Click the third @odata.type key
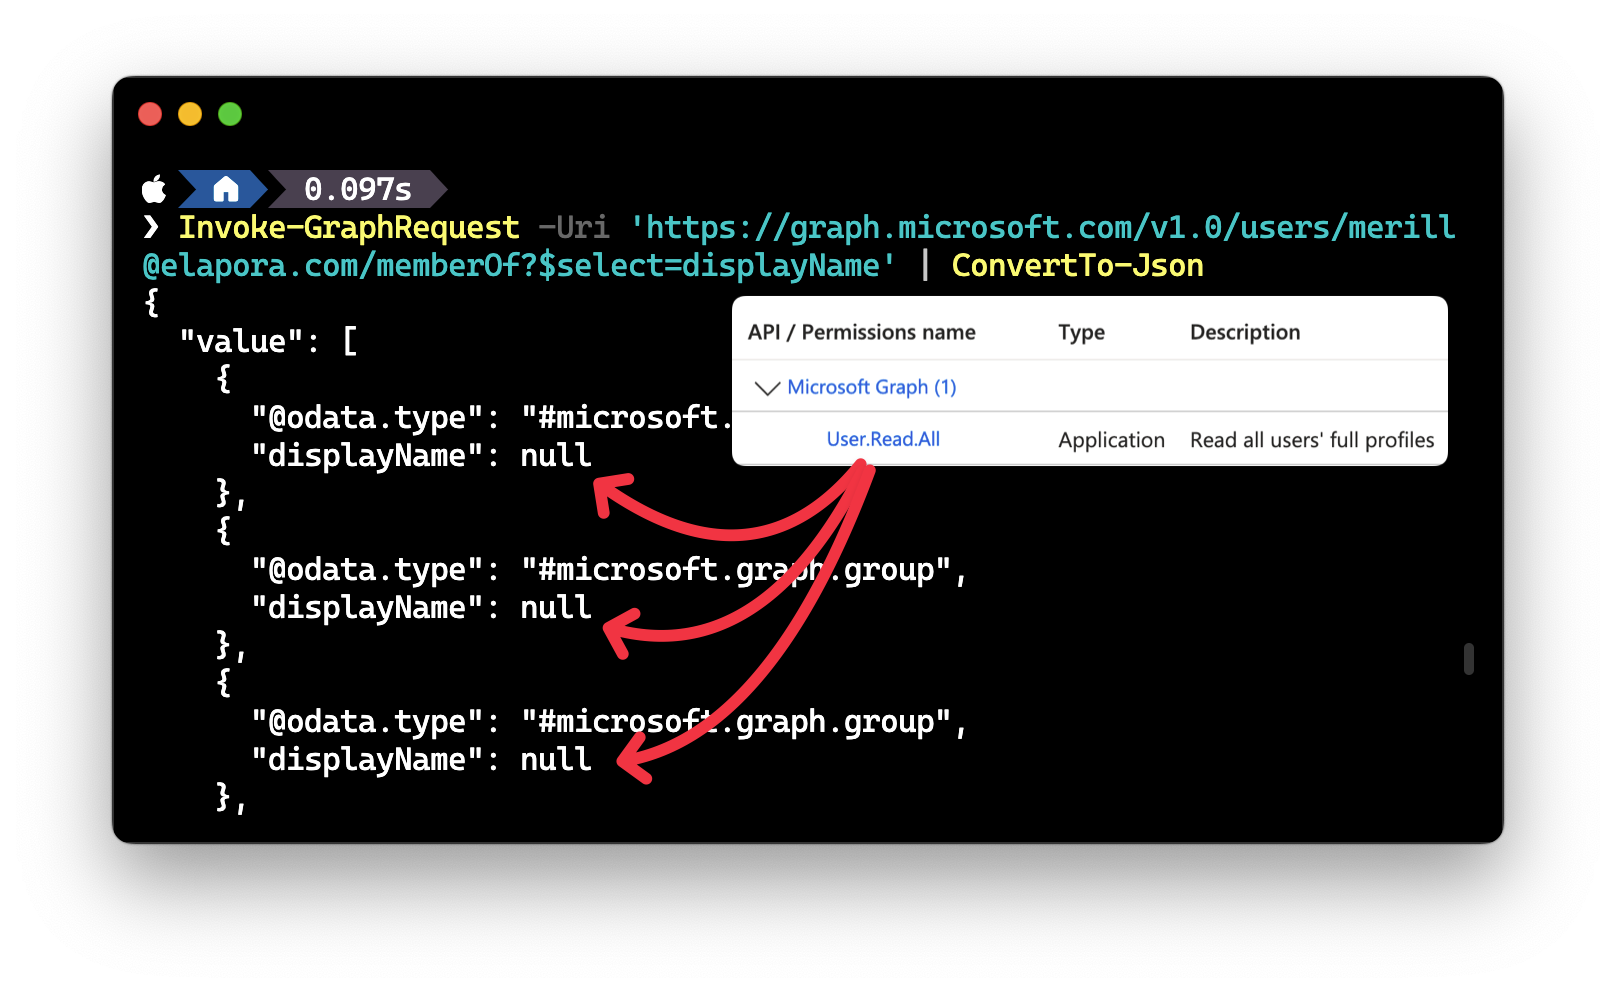Viewport: 1616px width, 992px height. 367,722
